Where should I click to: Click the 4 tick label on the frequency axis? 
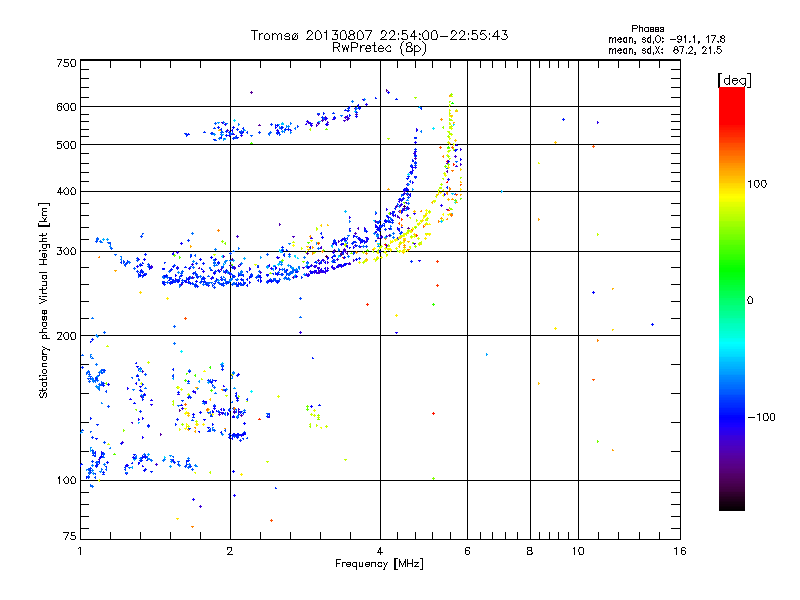point(380,551)
